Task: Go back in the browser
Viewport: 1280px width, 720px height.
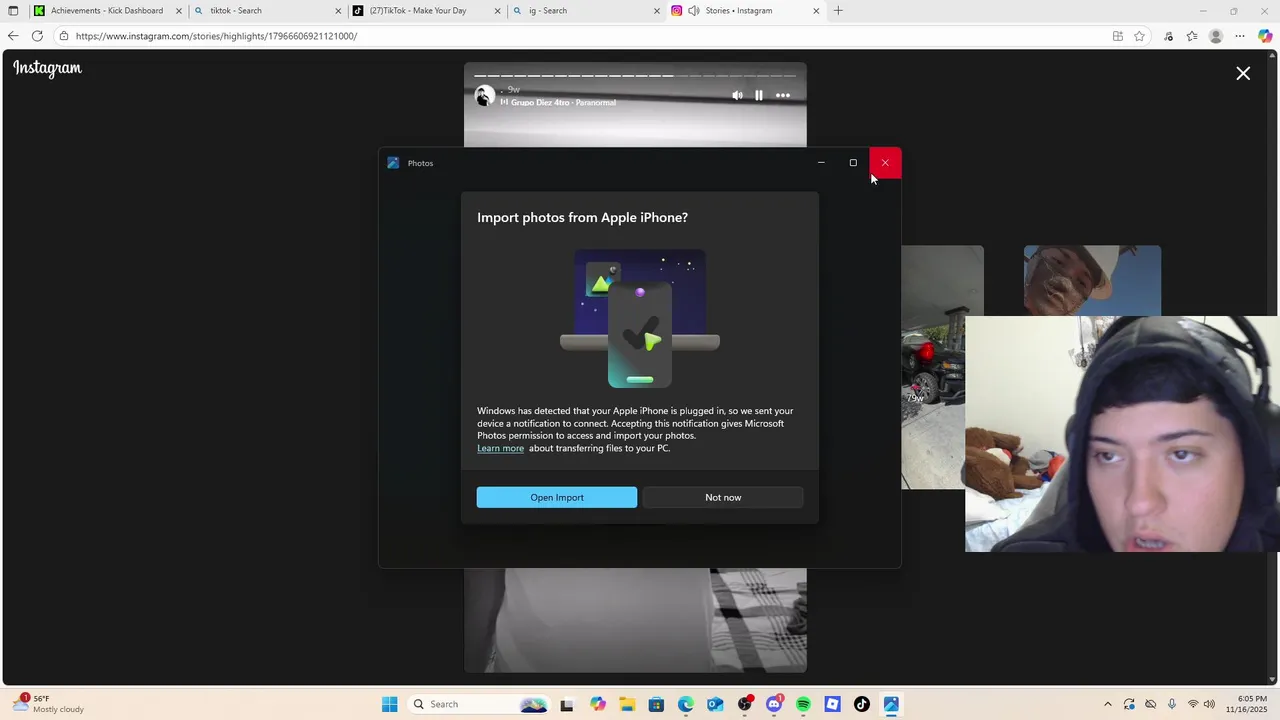Action: coord(13,36)
